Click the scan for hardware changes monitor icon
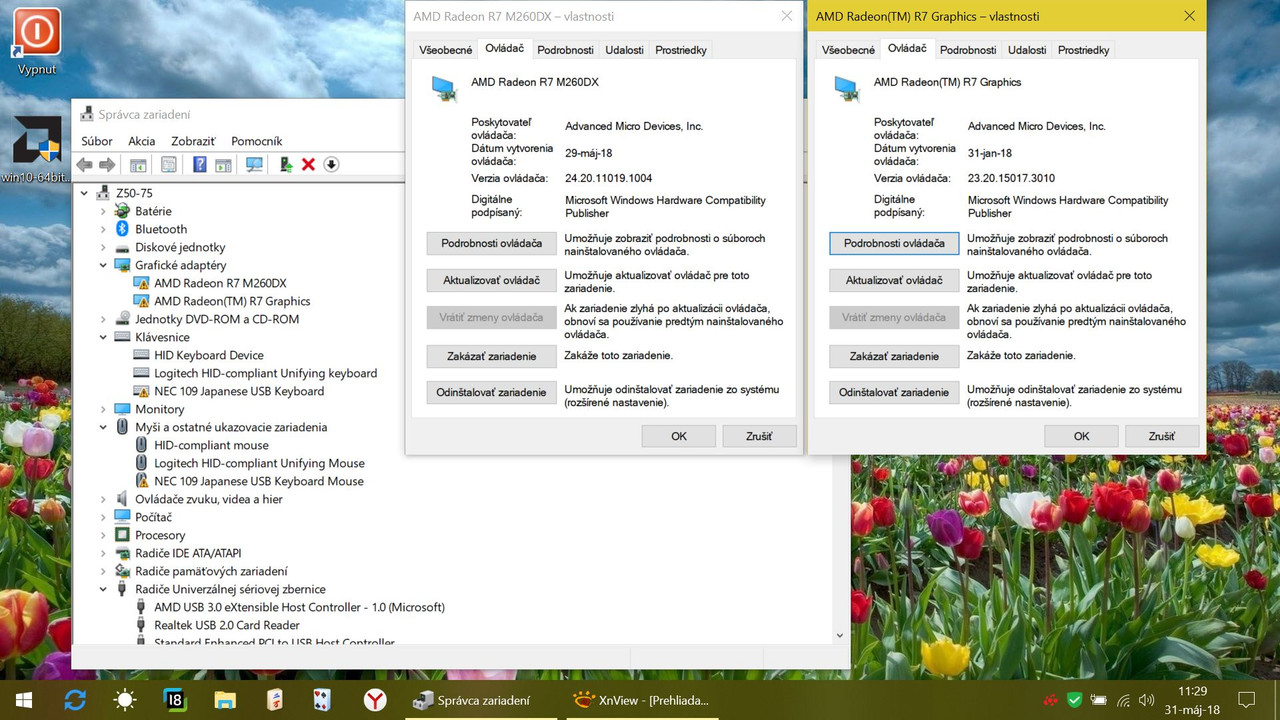The width and height of the screenshot is (1280, 720). 254,165
